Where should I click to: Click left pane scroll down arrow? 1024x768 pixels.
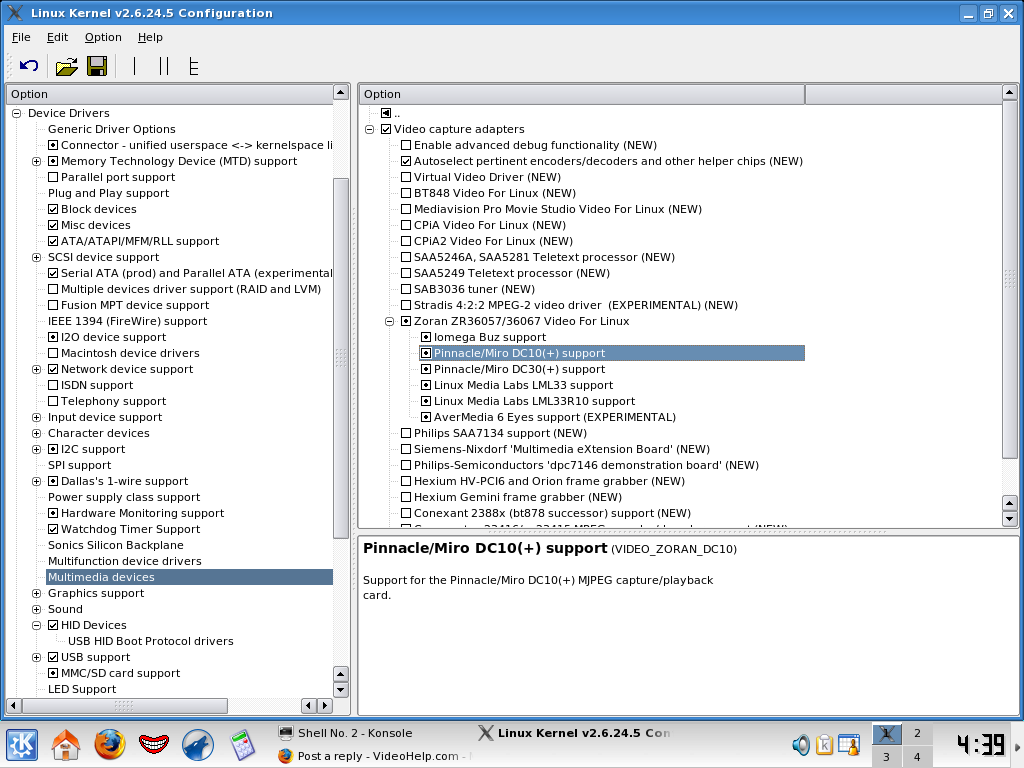point(341,690)
